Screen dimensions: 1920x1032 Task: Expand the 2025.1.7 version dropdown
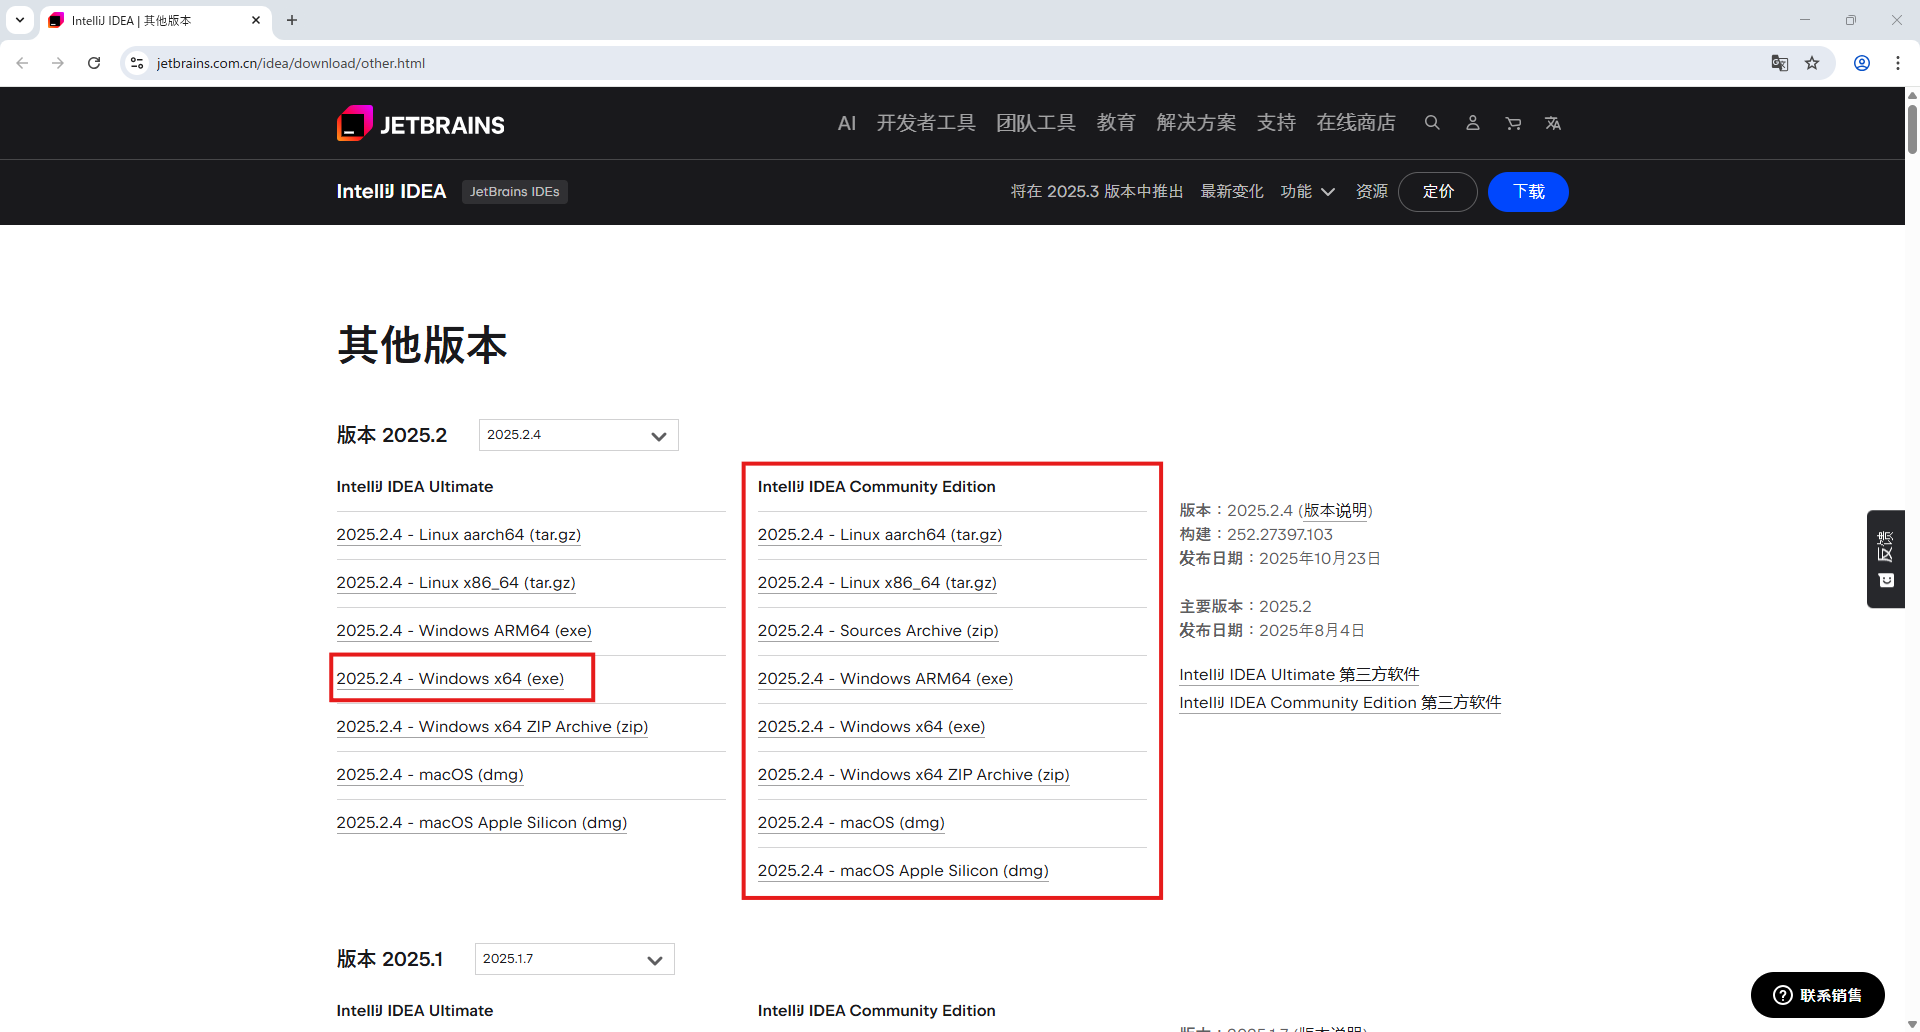pyautogui.click(x=575, y=959)
